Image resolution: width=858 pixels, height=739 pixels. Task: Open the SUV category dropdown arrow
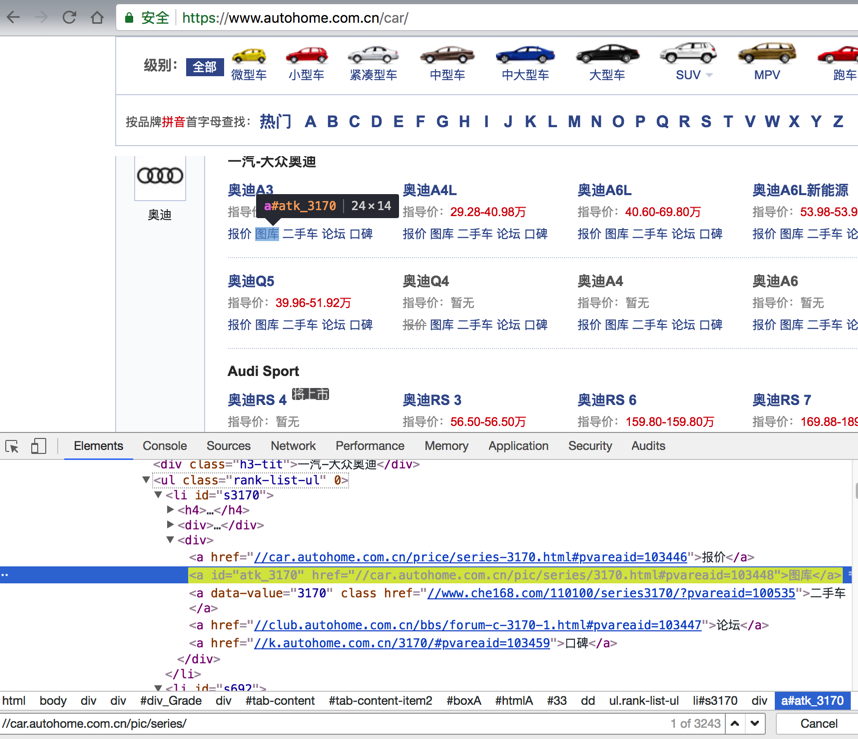pyautogui.click(x=709, y=75)
